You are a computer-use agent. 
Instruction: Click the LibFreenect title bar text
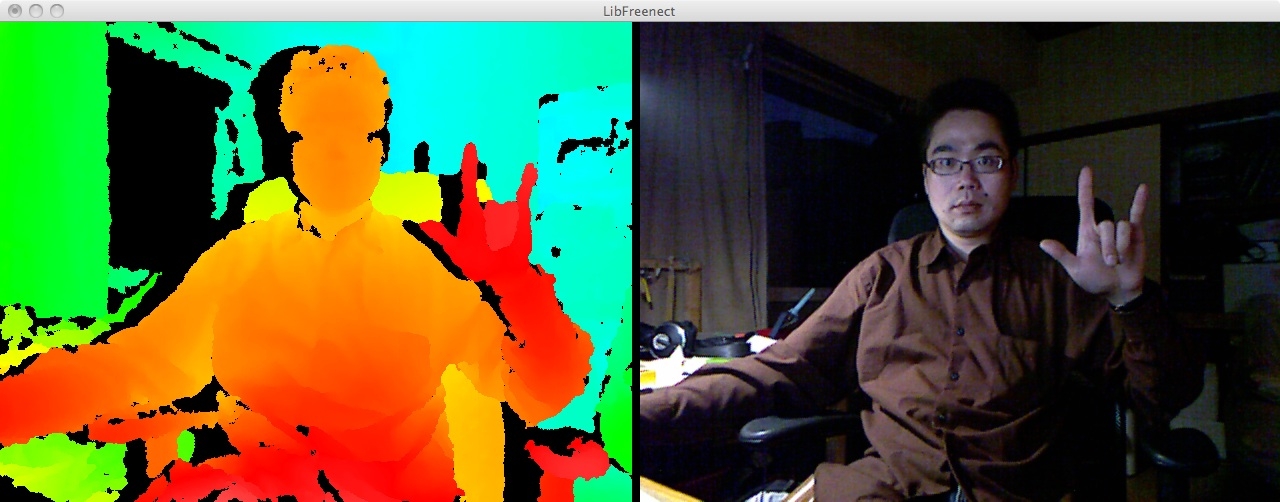click(x=640, y=10)
